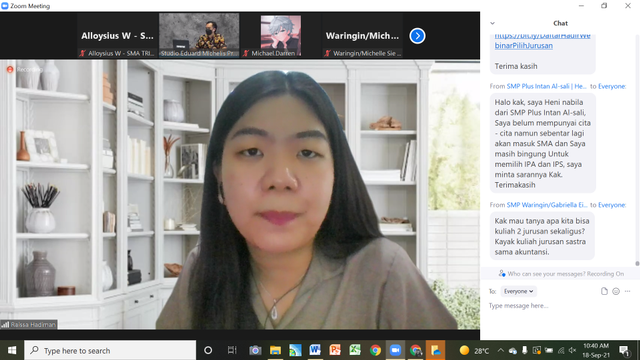Attach a file in chat

604,291
